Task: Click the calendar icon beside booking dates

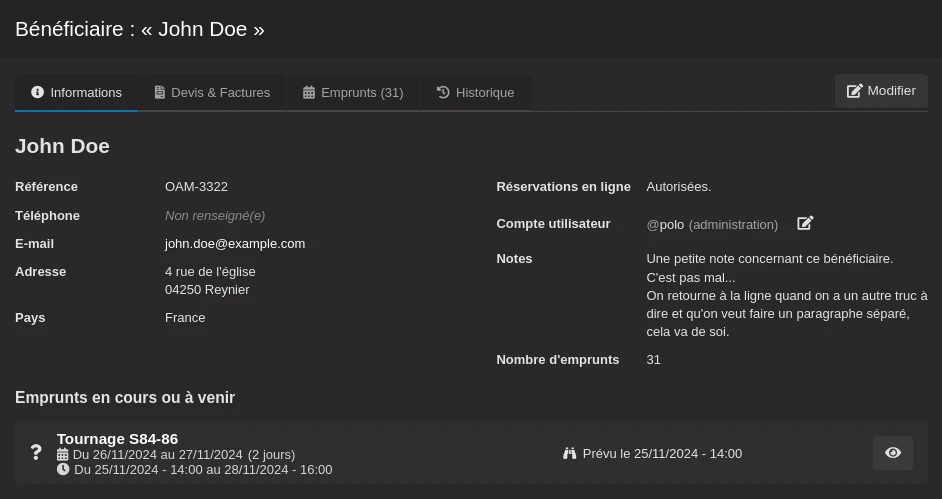Action: [63, 454]
